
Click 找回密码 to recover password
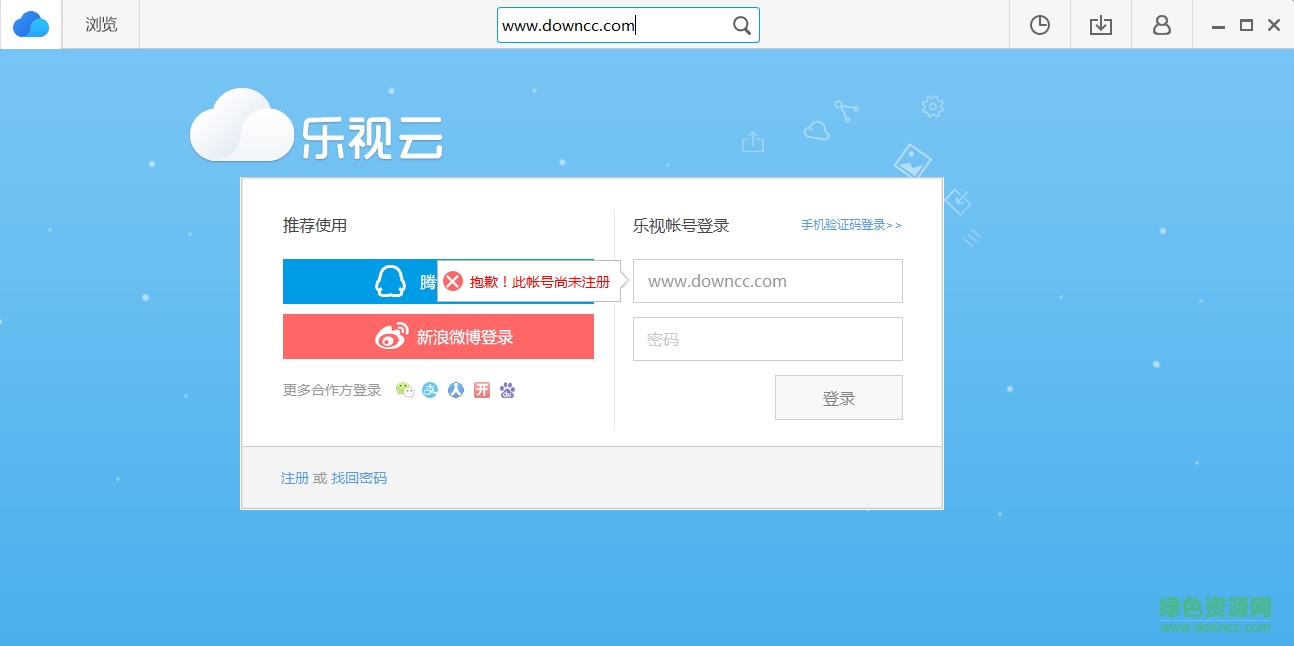pyautogui.click(x=359, y=478)
